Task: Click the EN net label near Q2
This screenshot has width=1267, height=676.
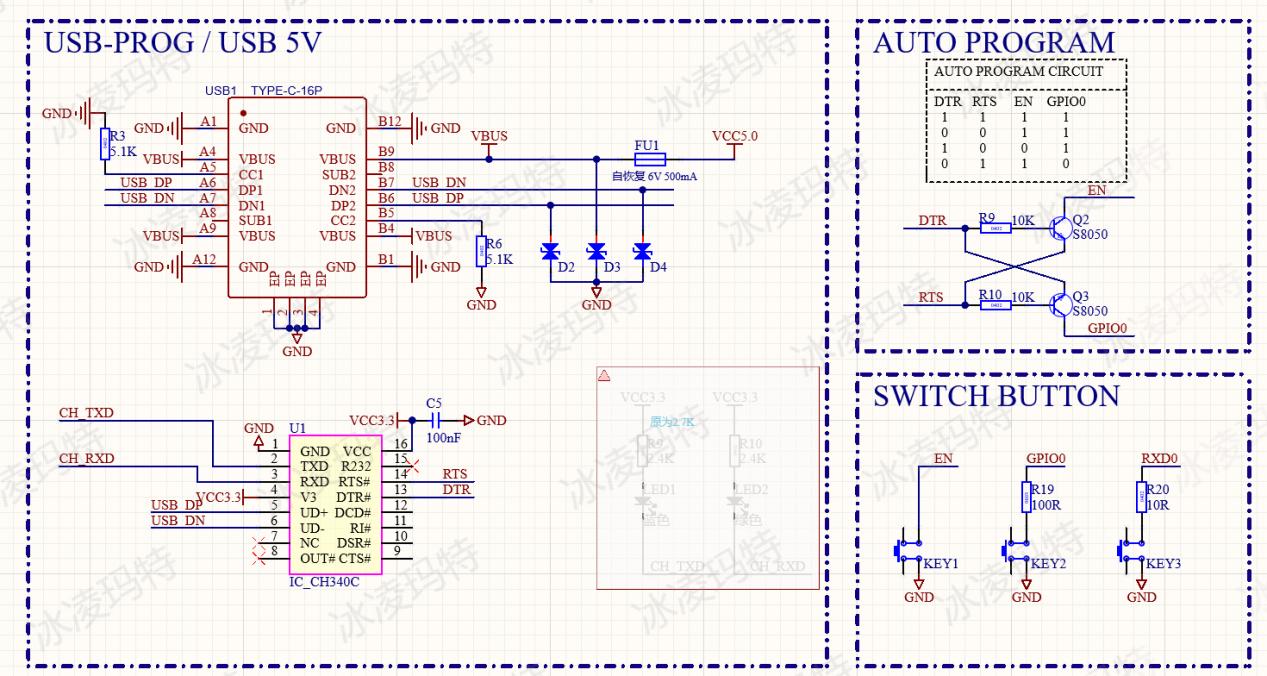Action: 1097,190
